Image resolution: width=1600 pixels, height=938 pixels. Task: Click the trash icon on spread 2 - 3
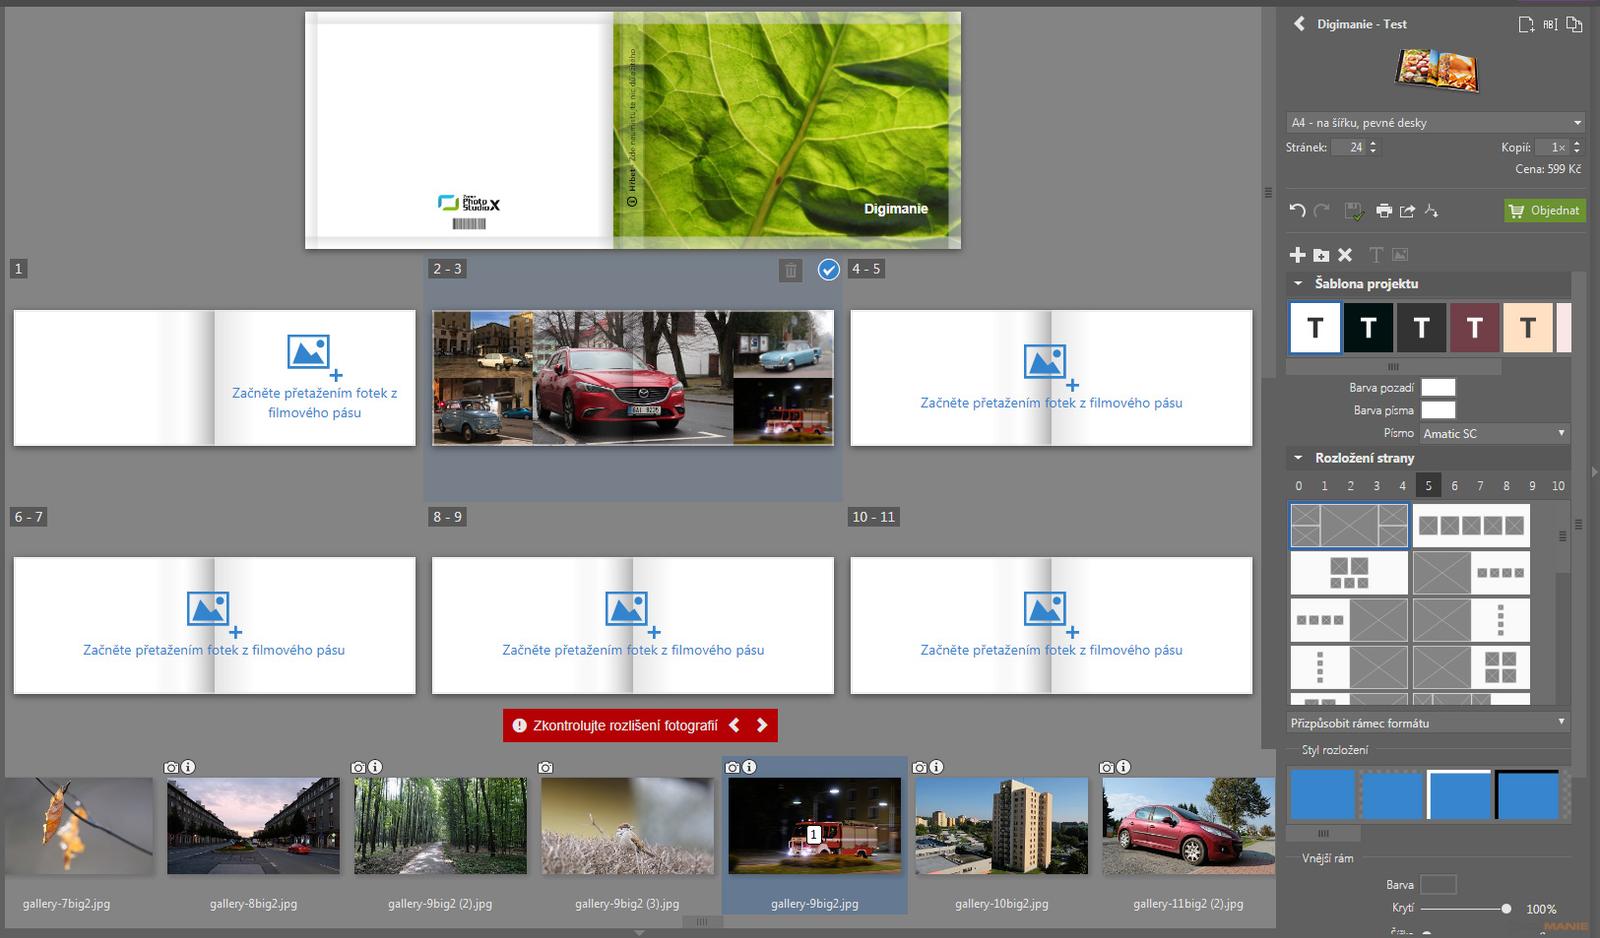point(790,270)
